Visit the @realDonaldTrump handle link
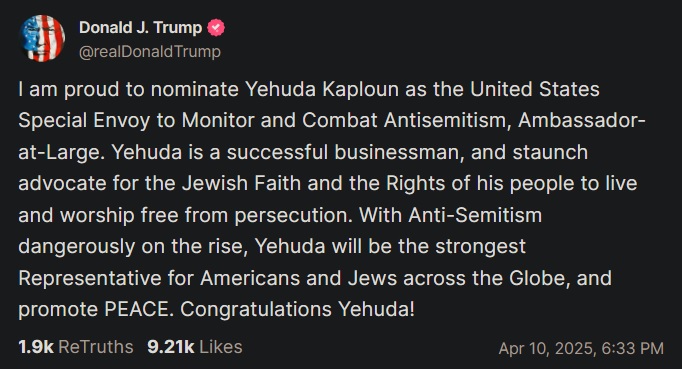The image size is (682, 369). (x=150, y=52)
